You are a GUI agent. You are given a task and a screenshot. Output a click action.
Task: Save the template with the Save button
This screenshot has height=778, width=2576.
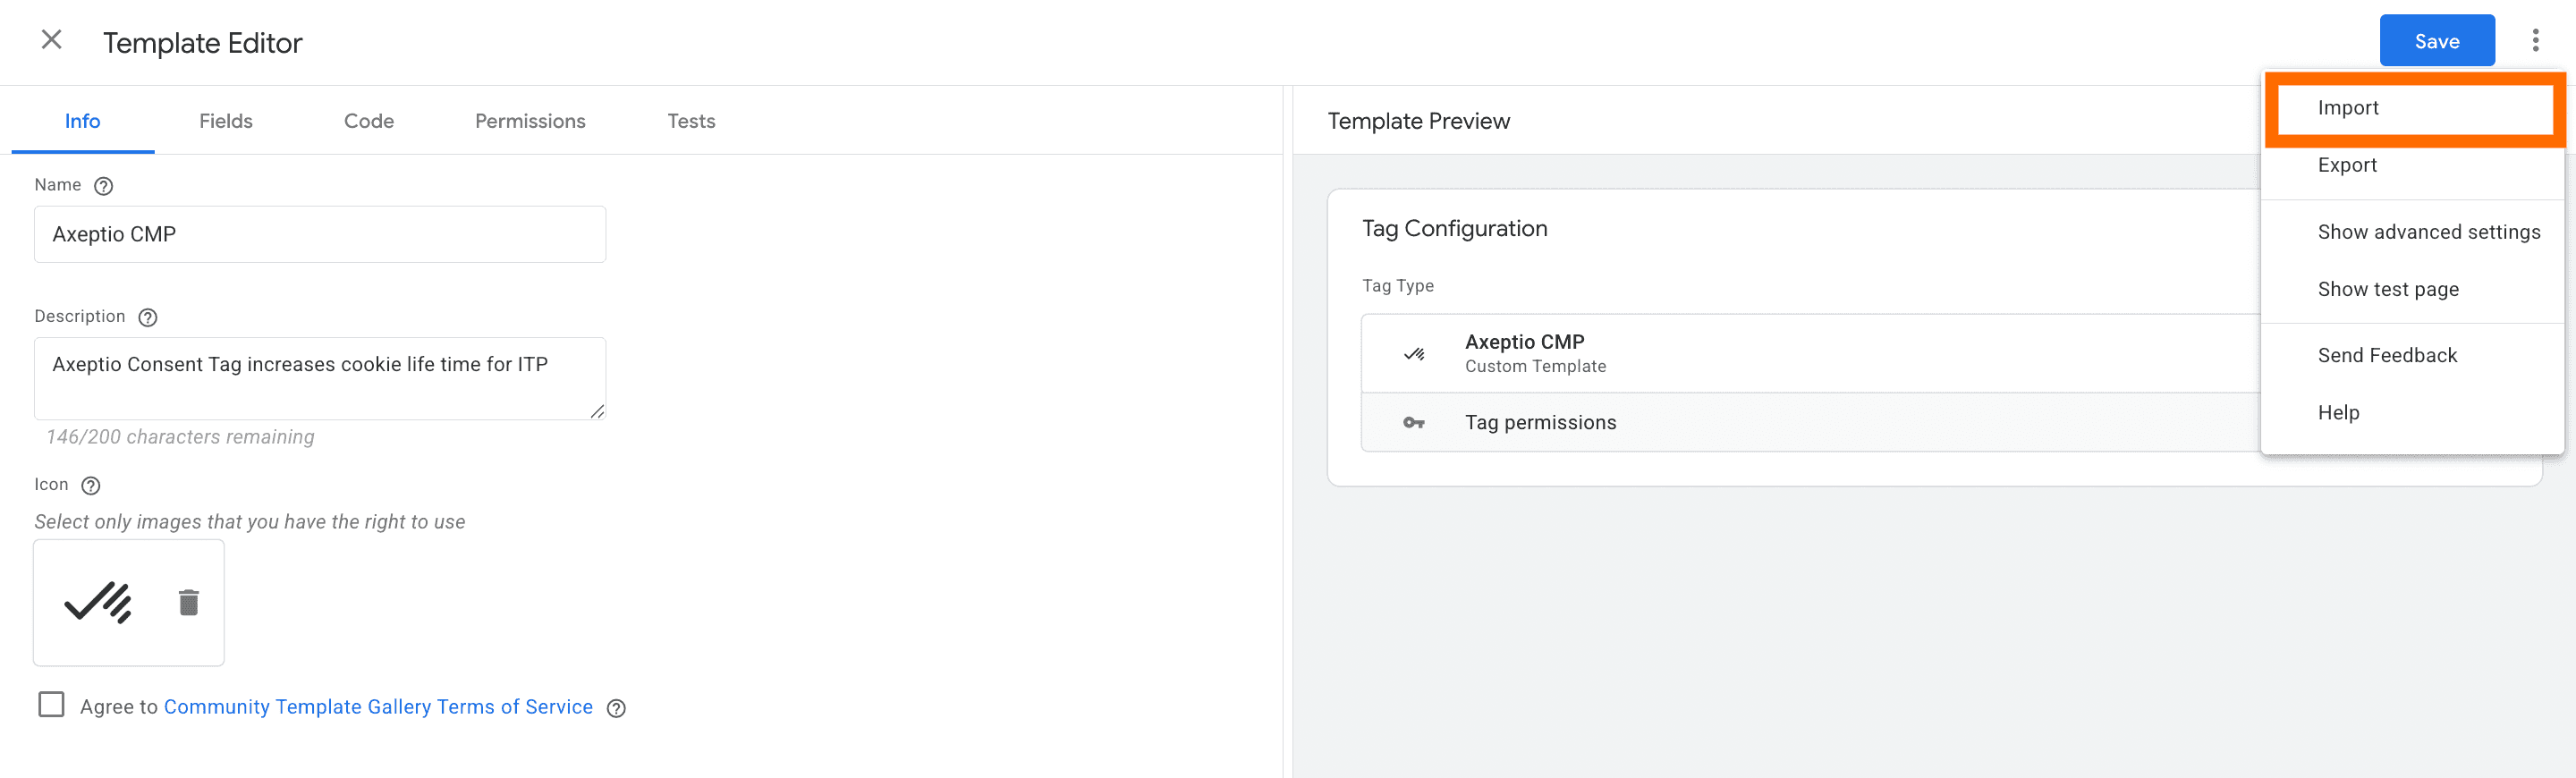(x=2436, y=41)
